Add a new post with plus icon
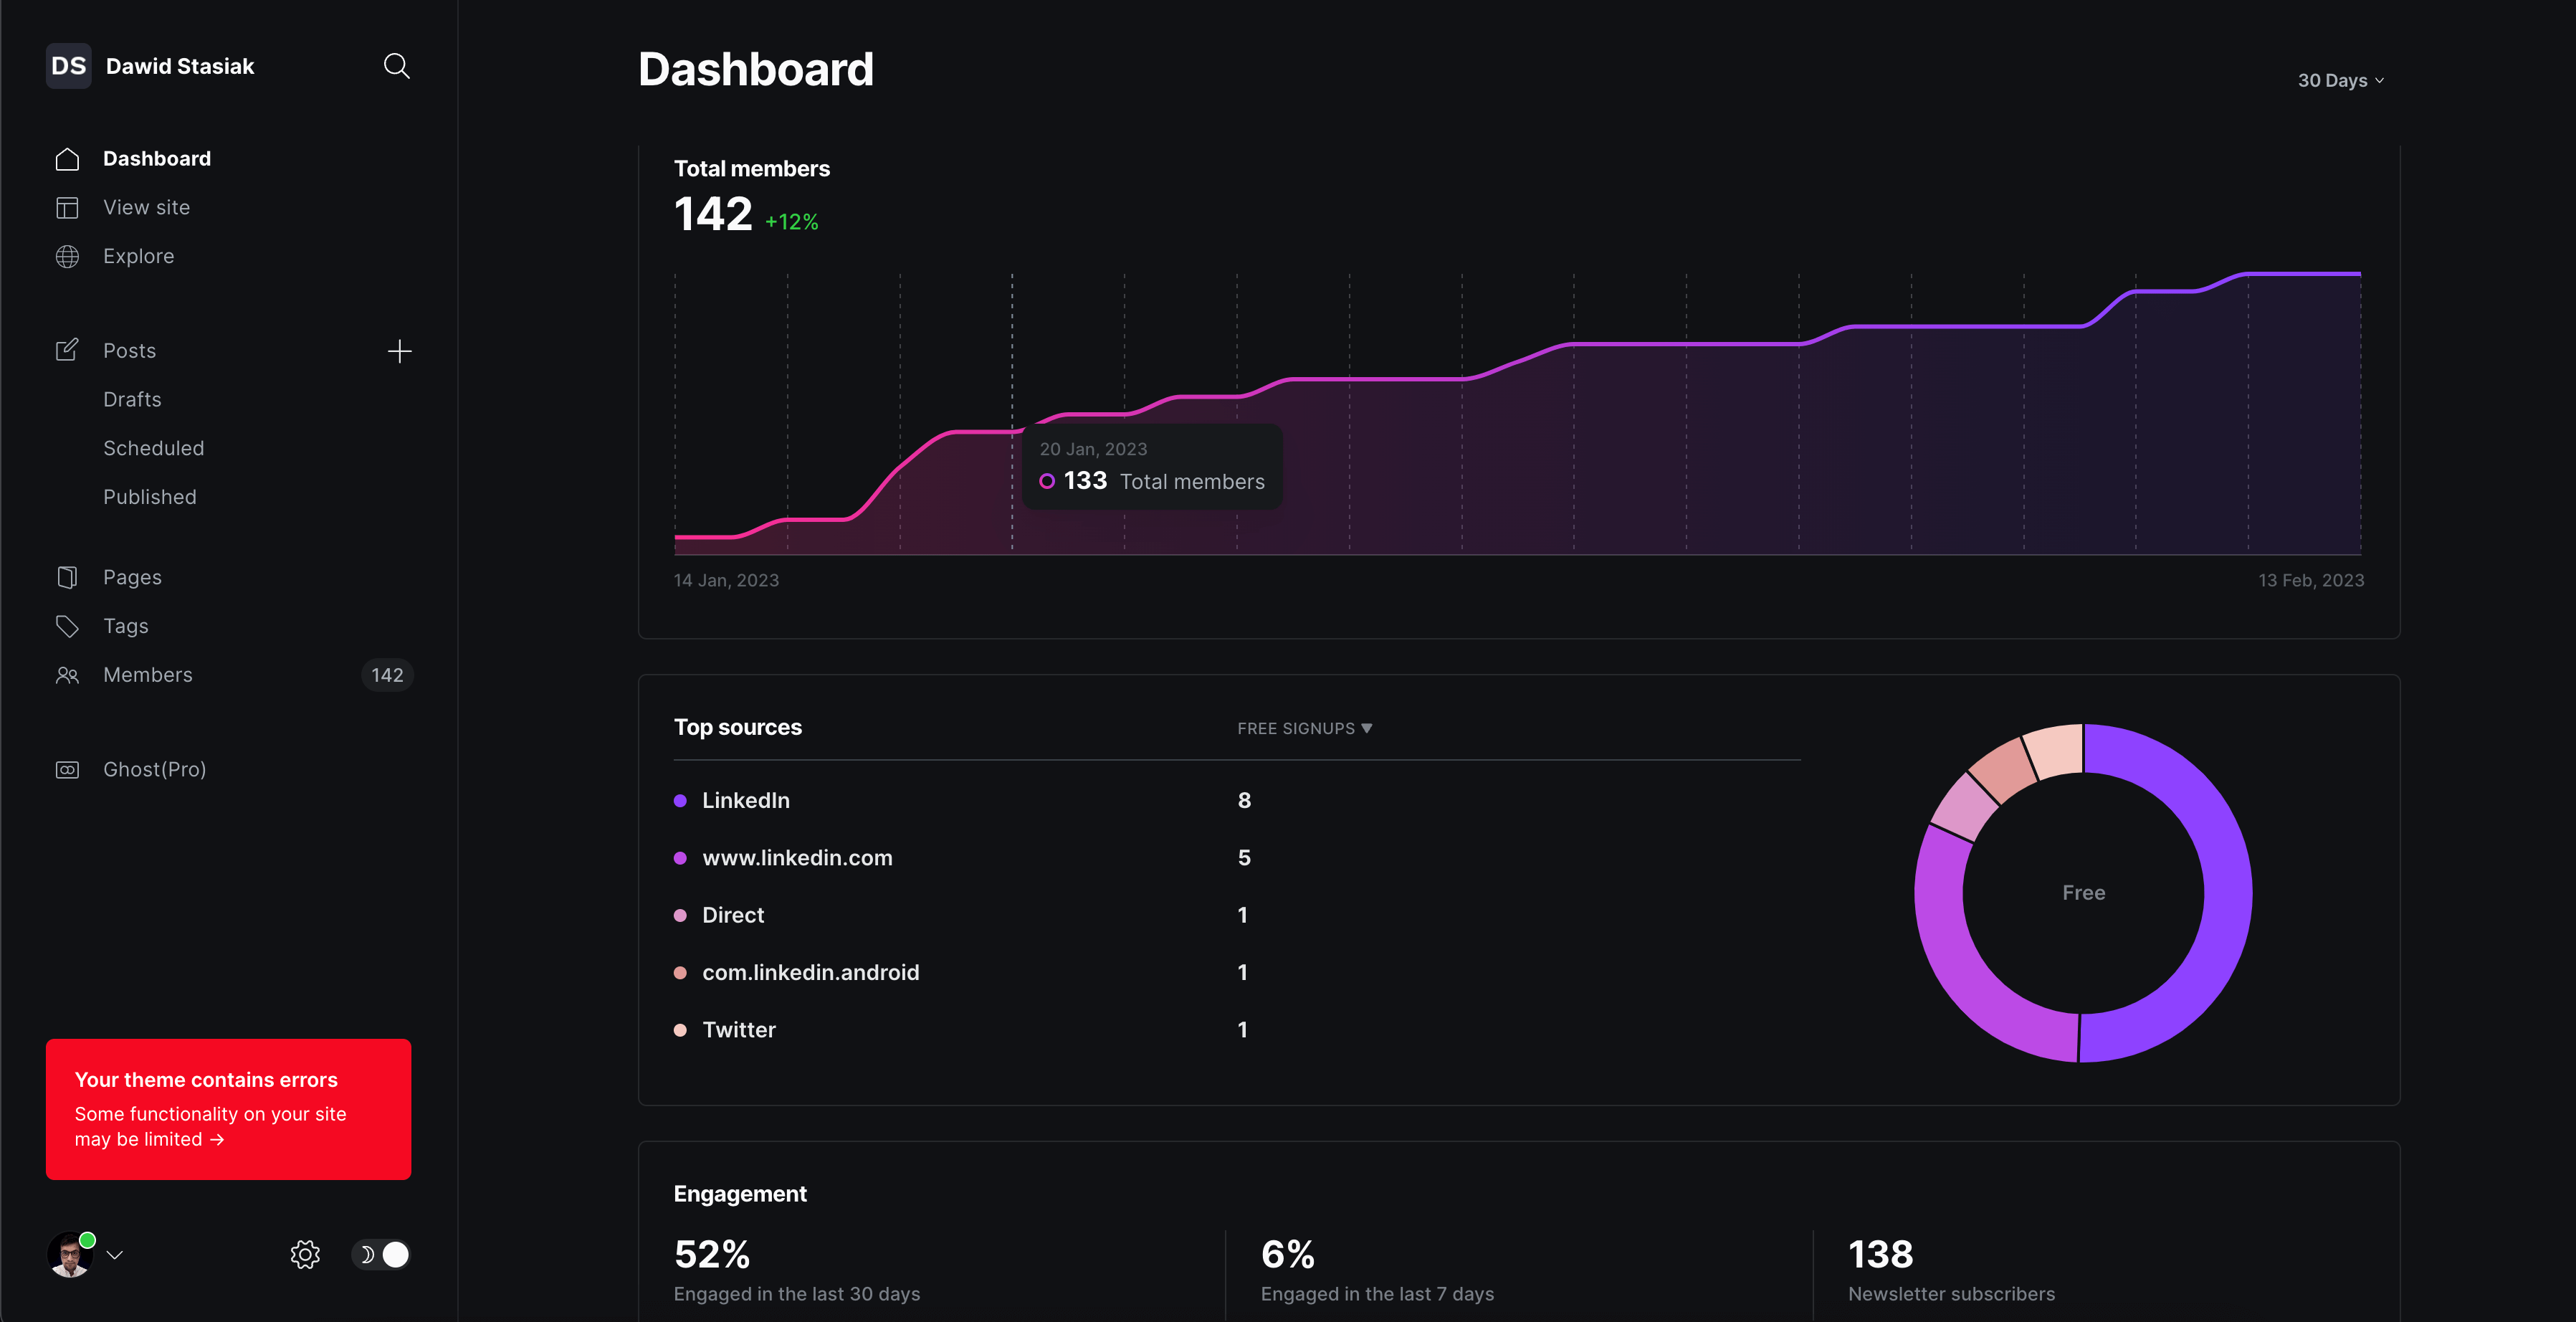Image resolution: width=2576 pixels, height=1322 pixels. coord(399,351)
